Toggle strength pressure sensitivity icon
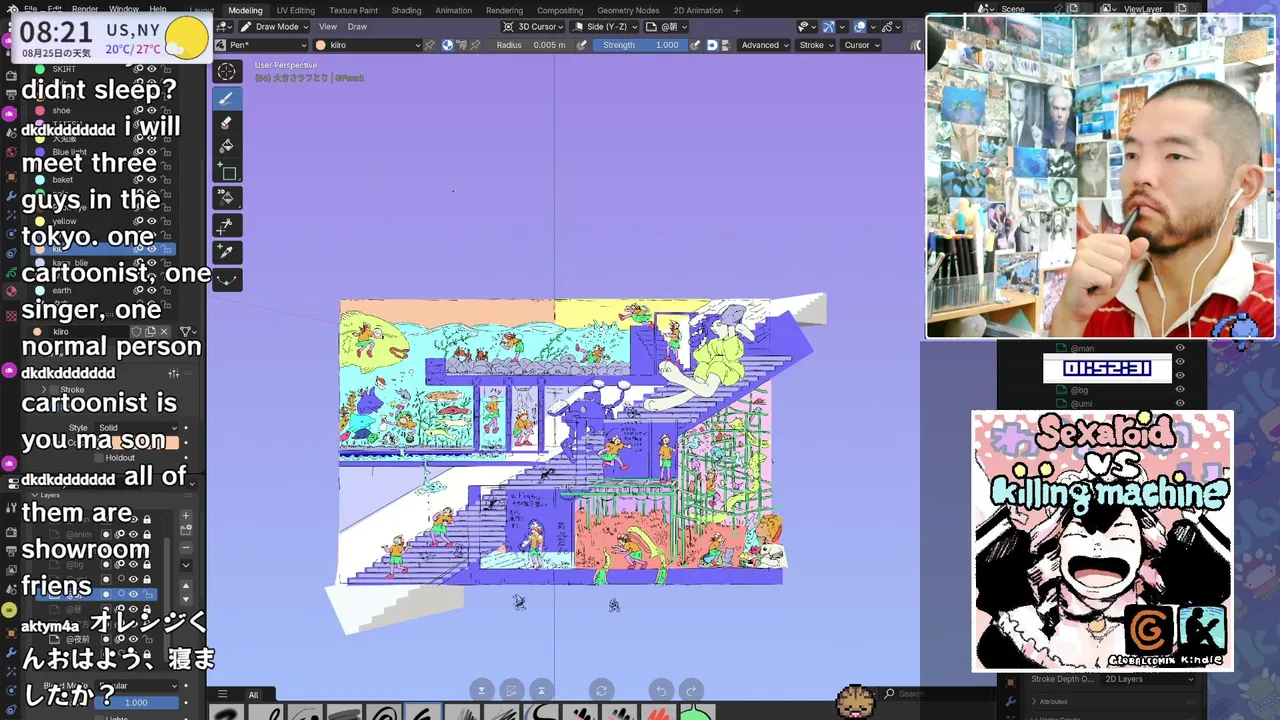1280x720 pixels. (x=696, y=45)
